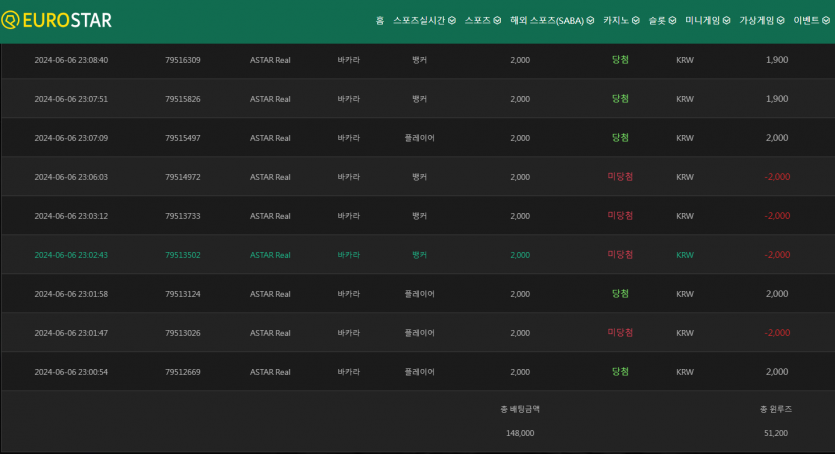
Task: Select timestamp 2024-06-06 23:06:03
Action: (71, 177)
